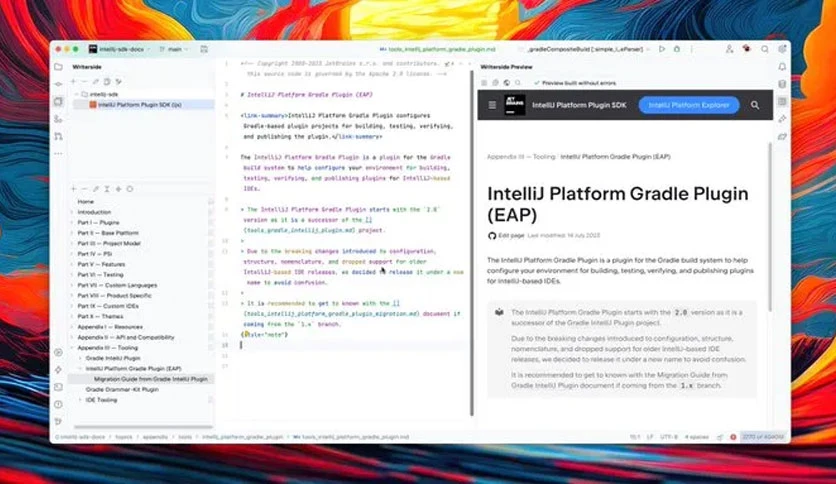The image size is (836, 484).
Task: Select Migration Guide from Gradle IntelliJ Plugin
Action: [151, 379]
